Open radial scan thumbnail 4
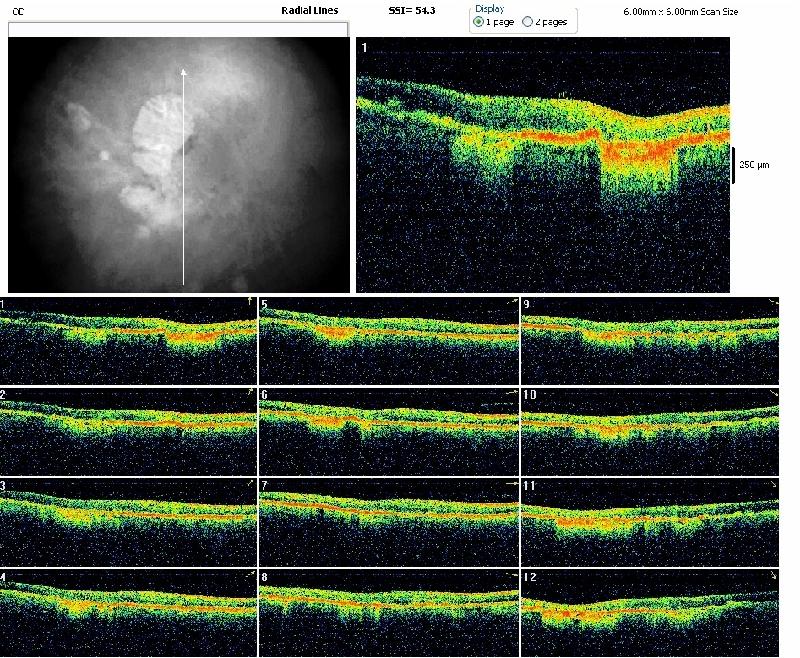Screen dimensions: 800x658 pyautogui.click(x=128, y=611)
